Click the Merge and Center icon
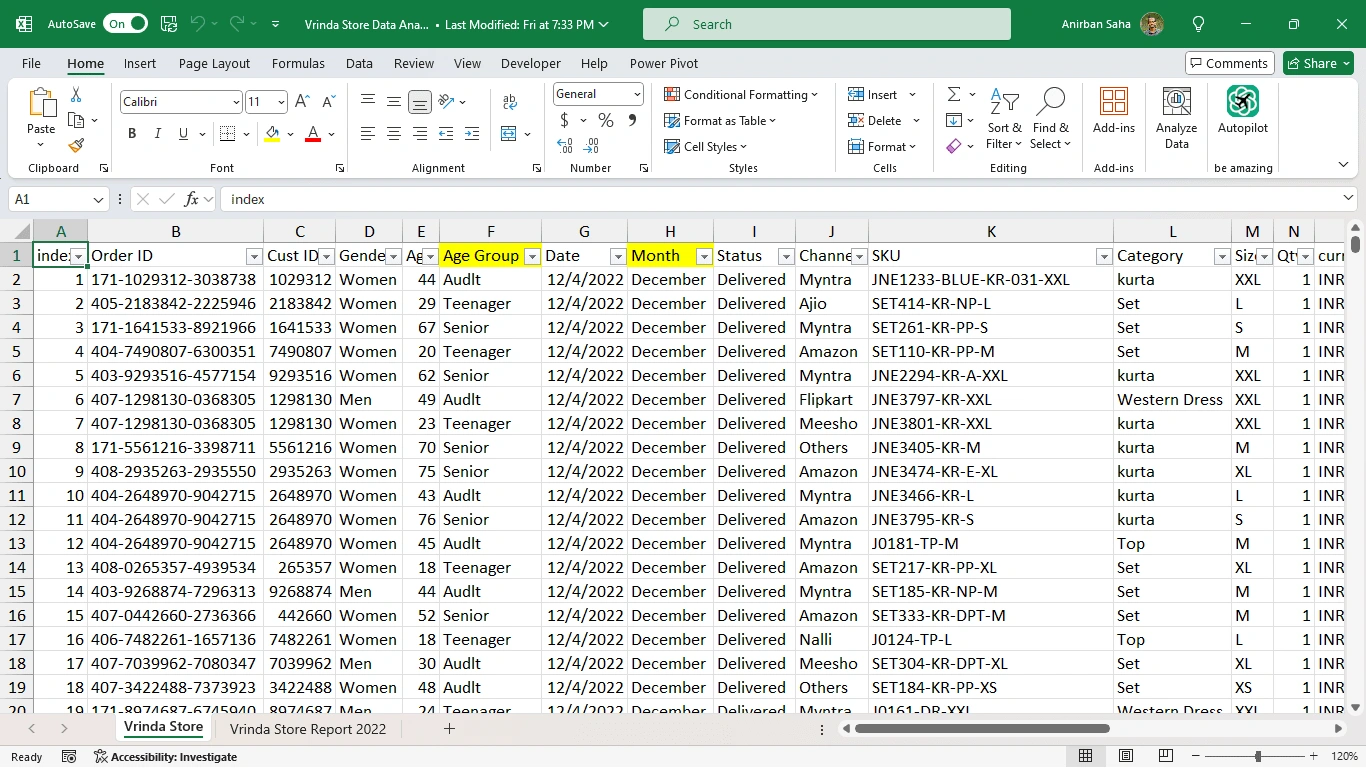This screenshot has width=1366, height=768. tap(509, 133)
